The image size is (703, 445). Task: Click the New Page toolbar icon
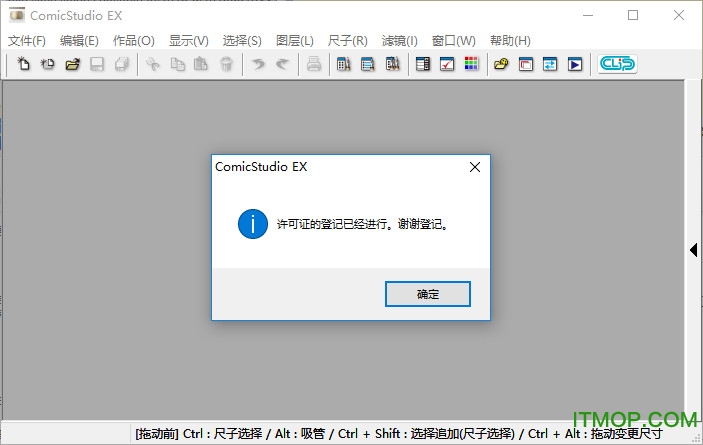click(24, 65)
